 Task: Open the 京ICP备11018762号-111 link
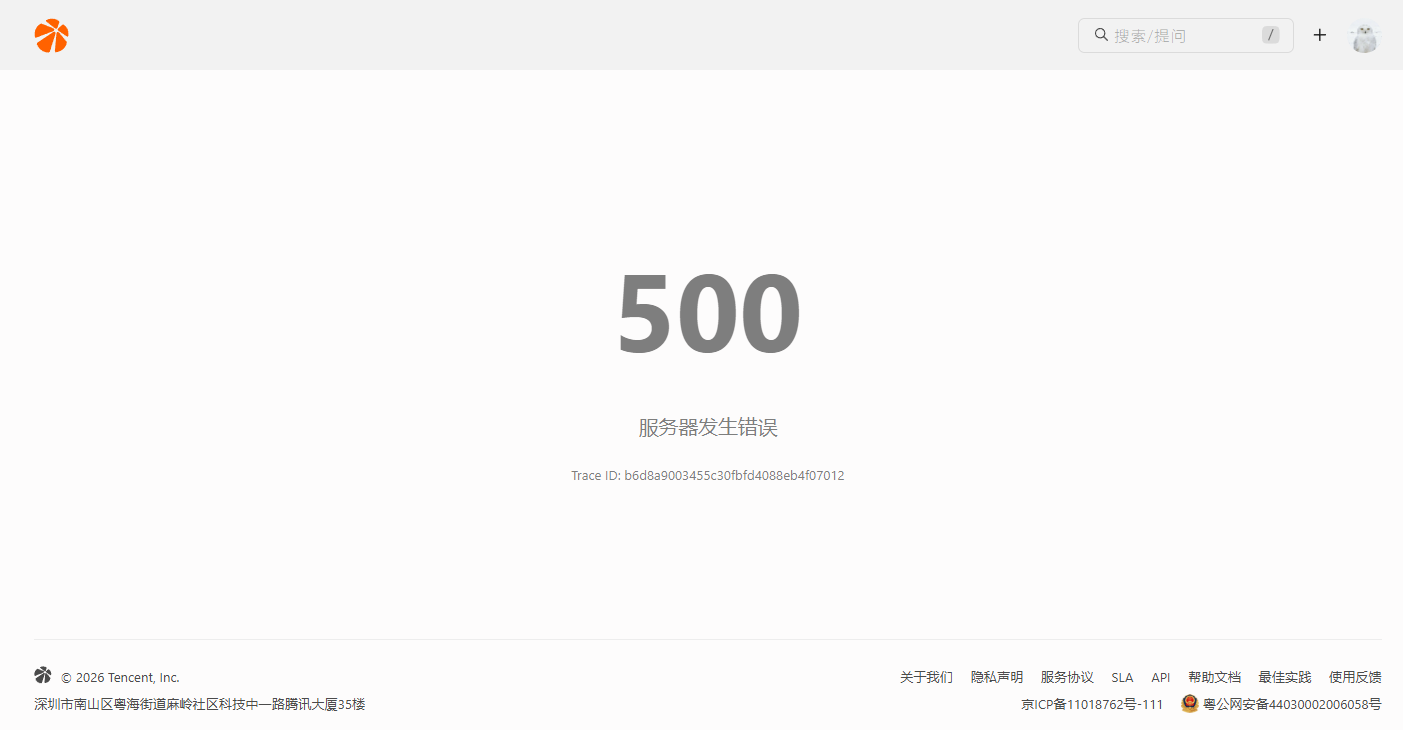[x=1092, y=704]
